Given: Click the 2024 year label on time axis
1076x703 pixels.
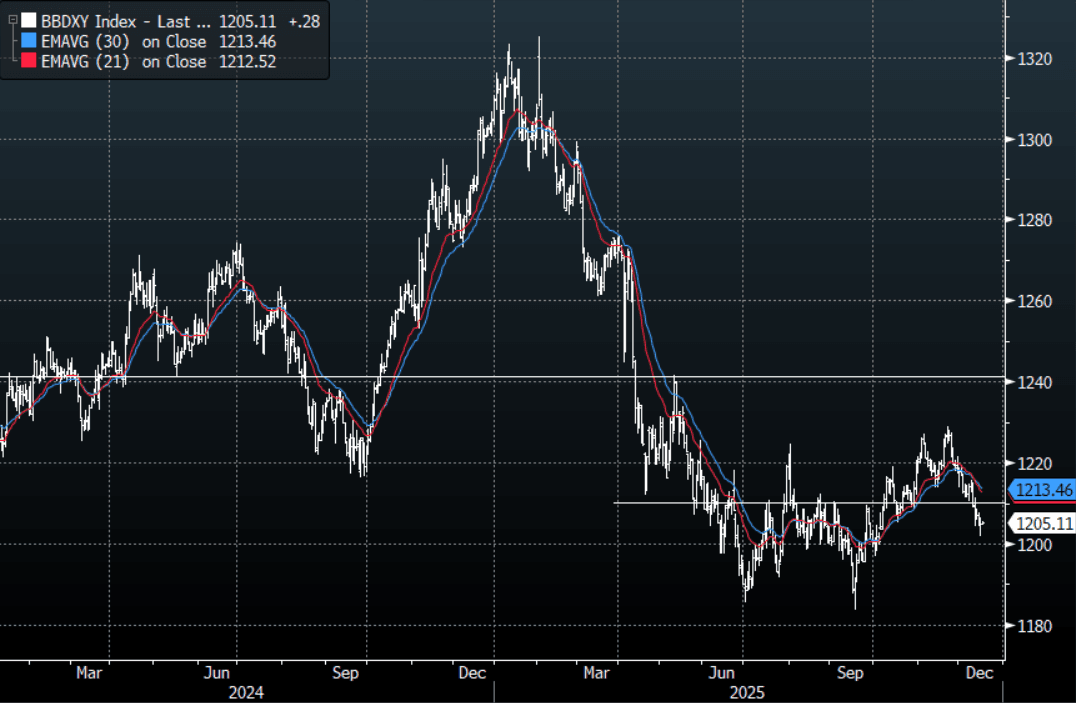Looking at the screenshot, I should click(x=246, y=691).
